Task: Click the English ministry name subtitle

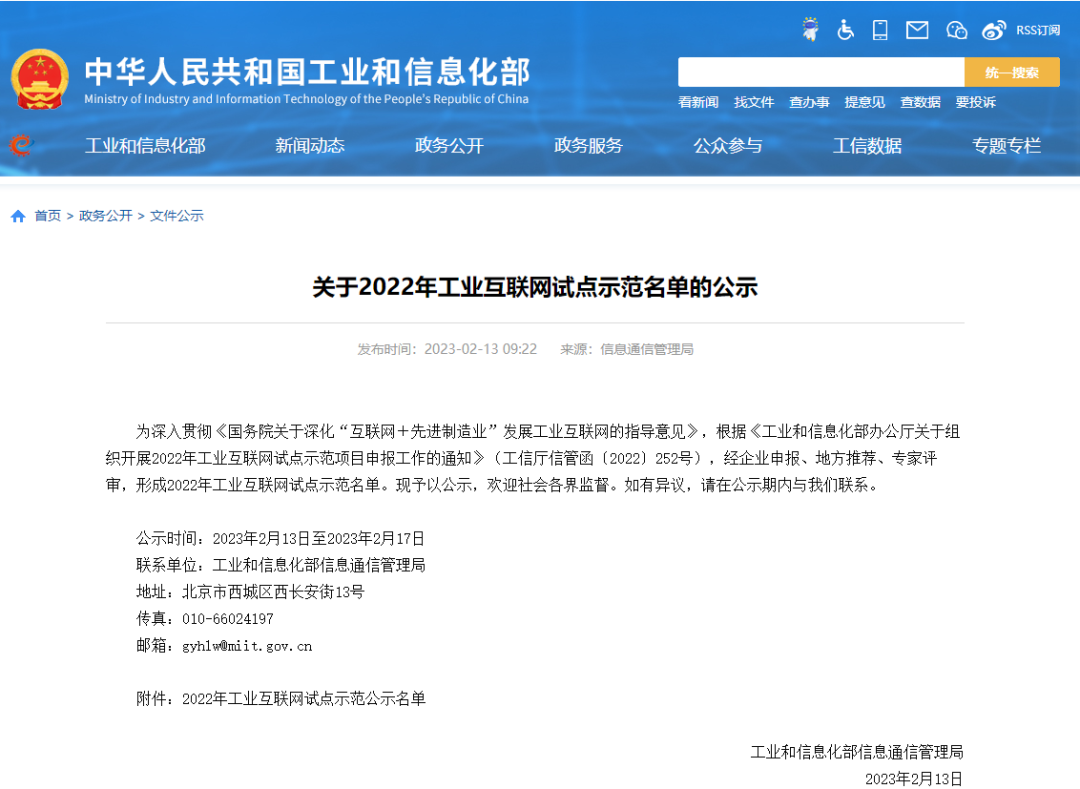Action: tap(307, 99)
